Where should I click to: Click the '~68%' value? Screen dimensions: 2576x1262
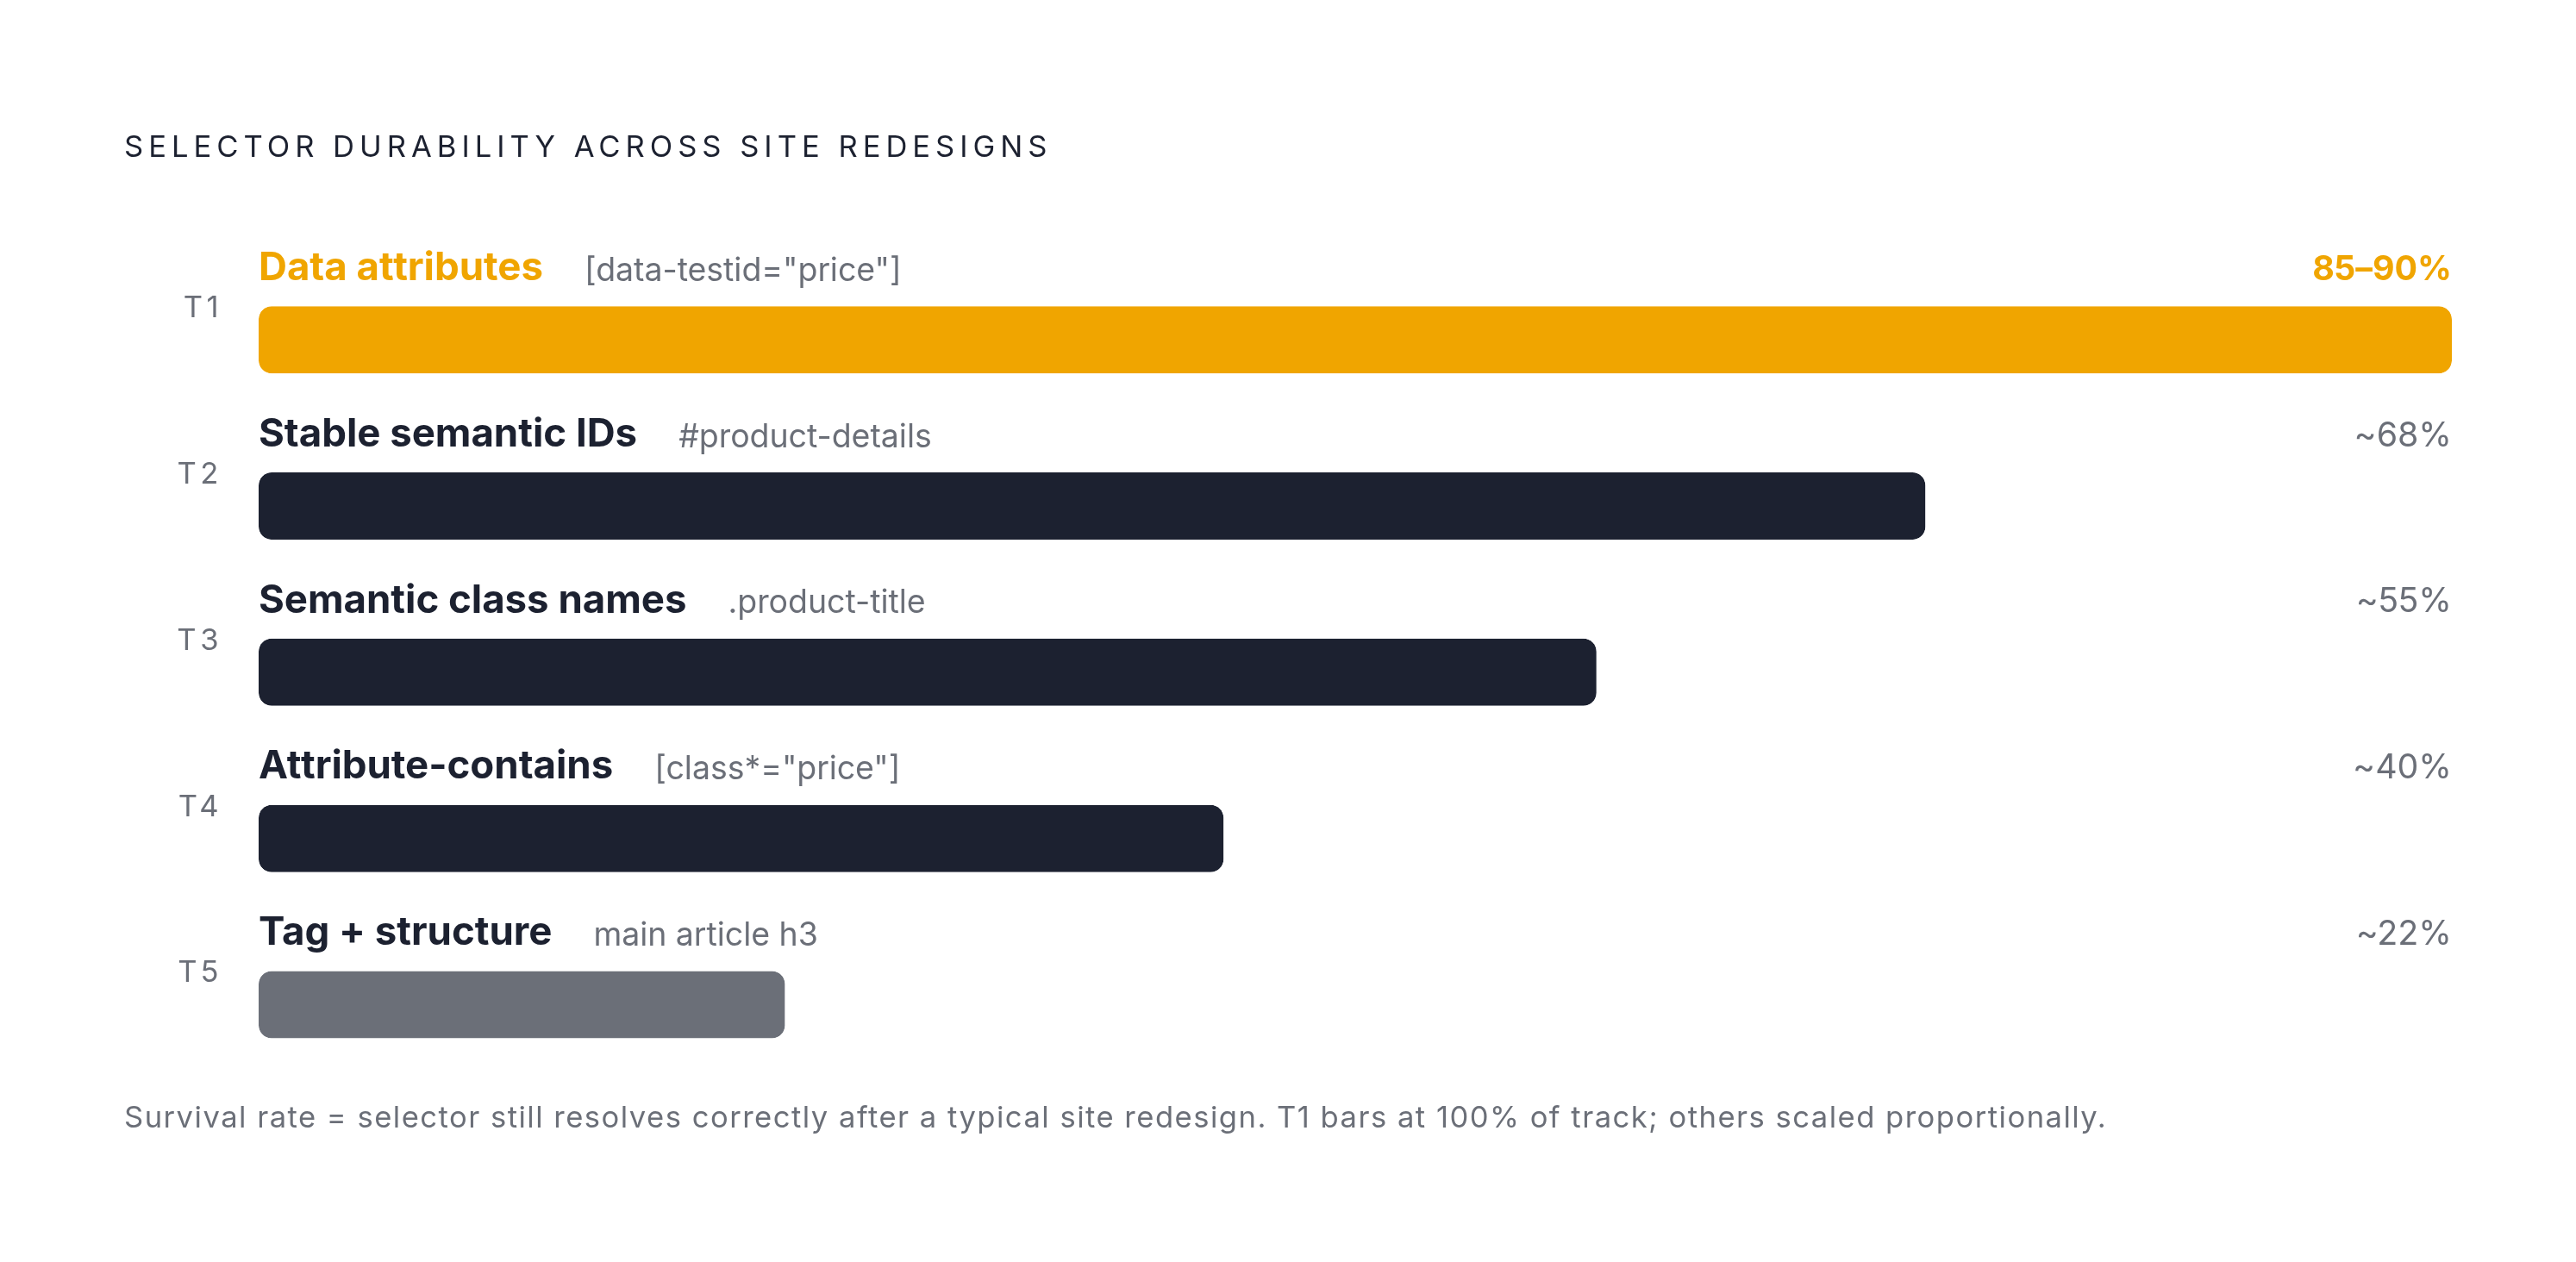tap(2402, 435)
